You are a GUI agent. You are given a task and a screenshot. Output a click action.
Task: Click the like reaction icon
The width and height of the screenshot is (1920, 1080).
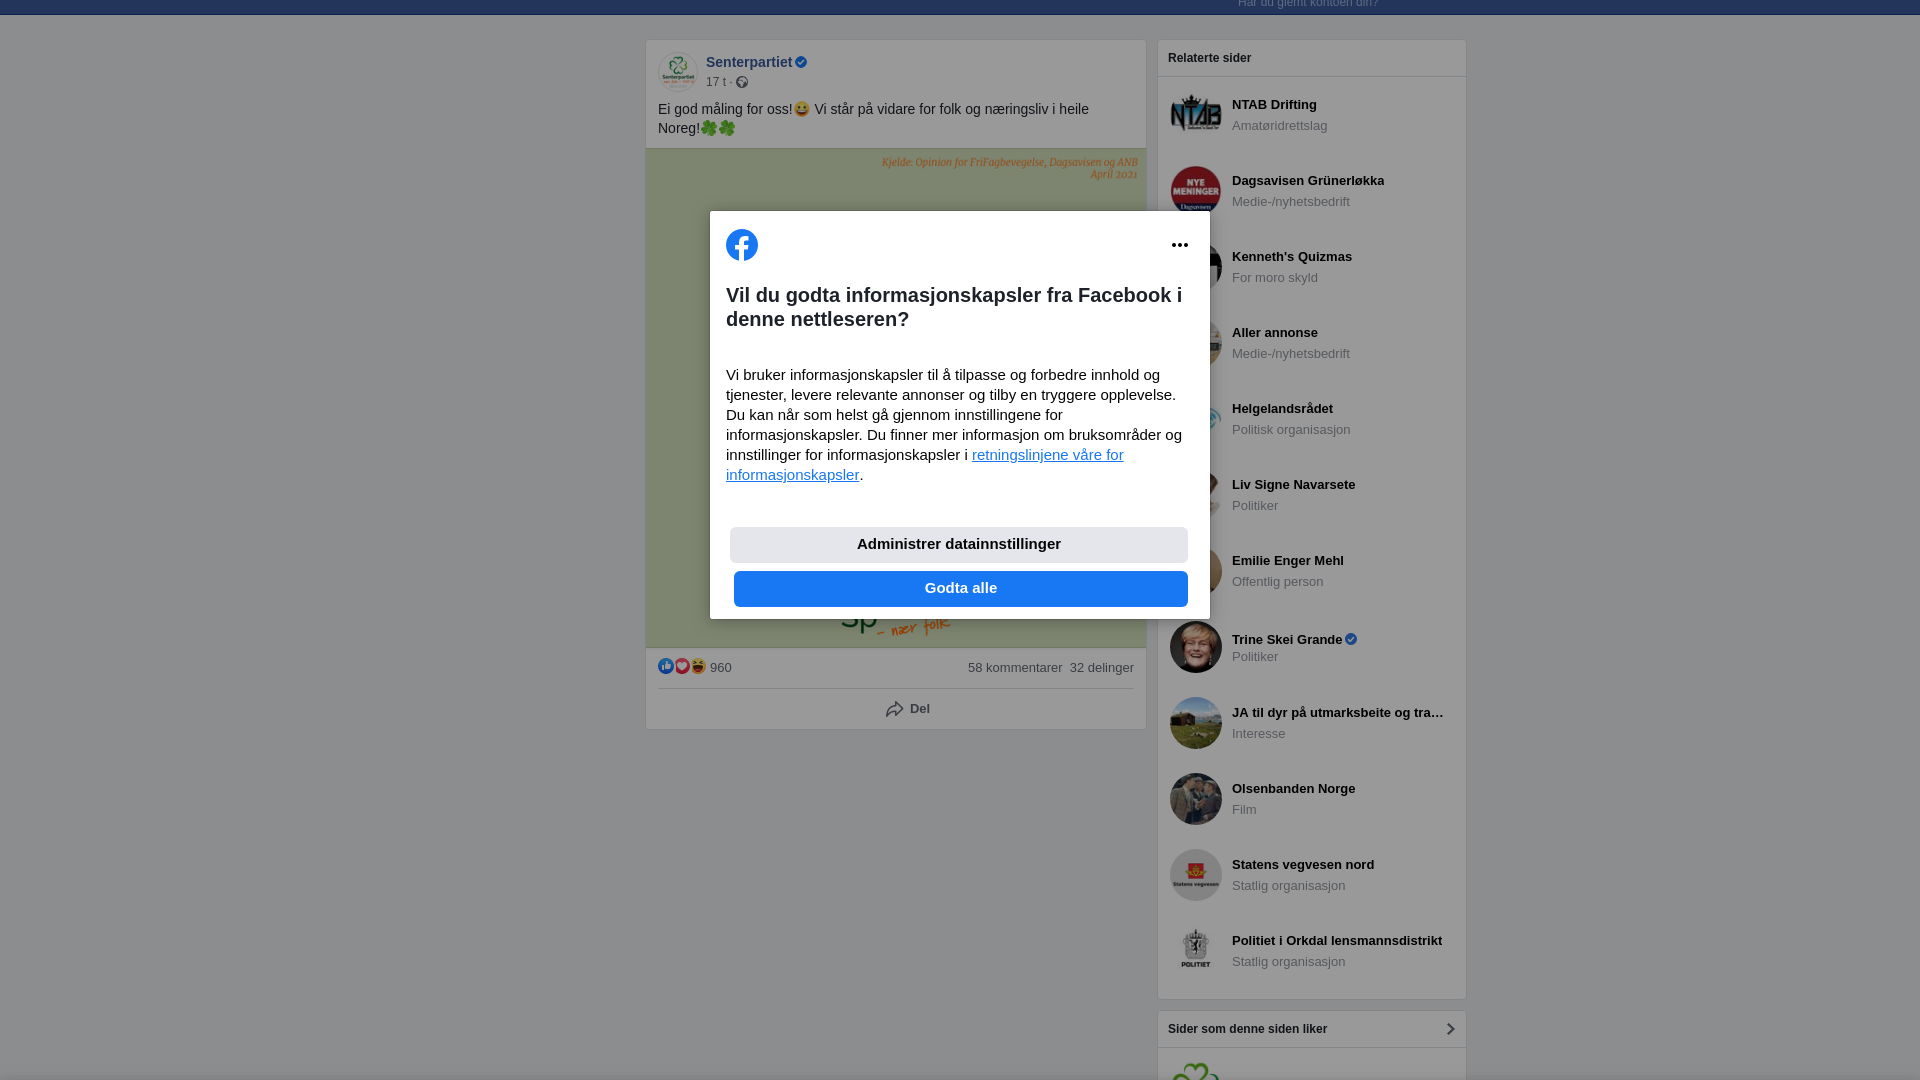coord(666,666)
